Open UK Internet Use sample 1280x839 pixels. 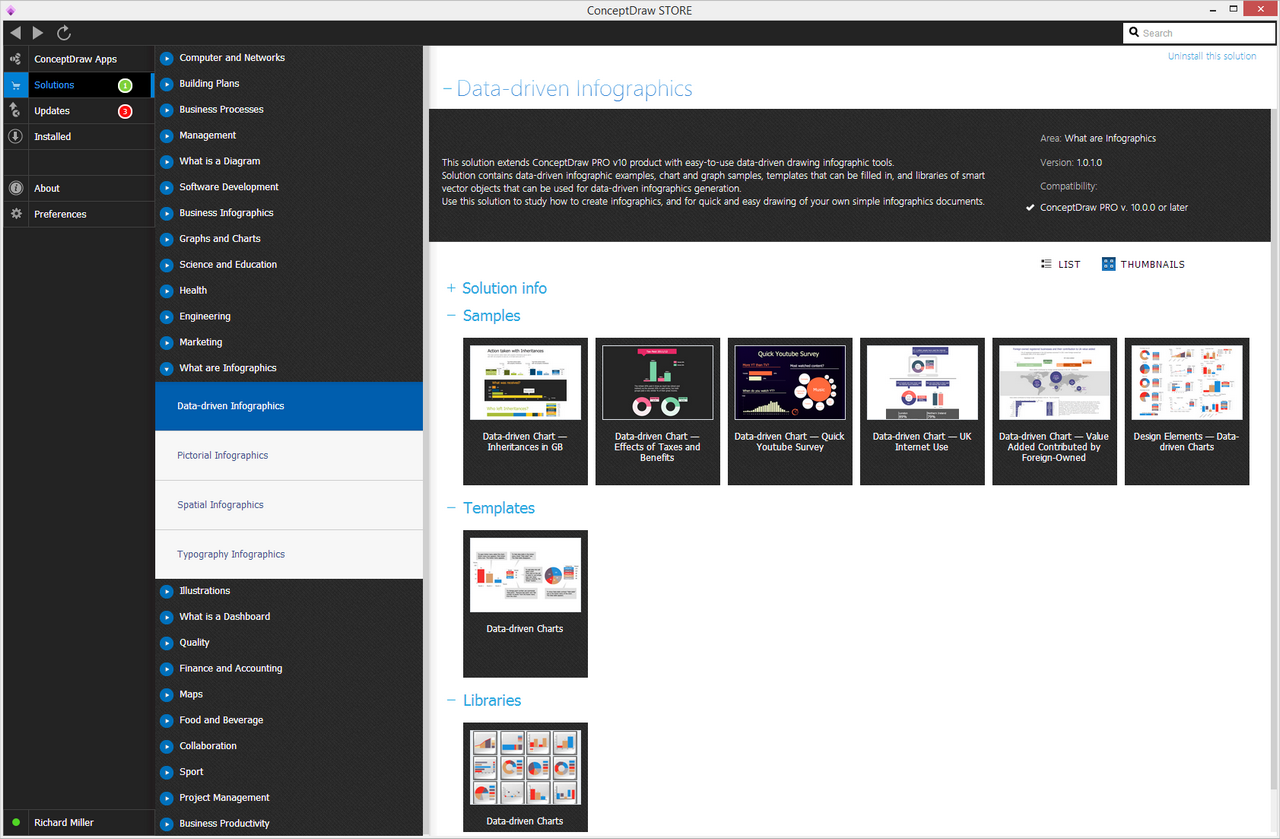pyautogui.click(x=922, y=411)
